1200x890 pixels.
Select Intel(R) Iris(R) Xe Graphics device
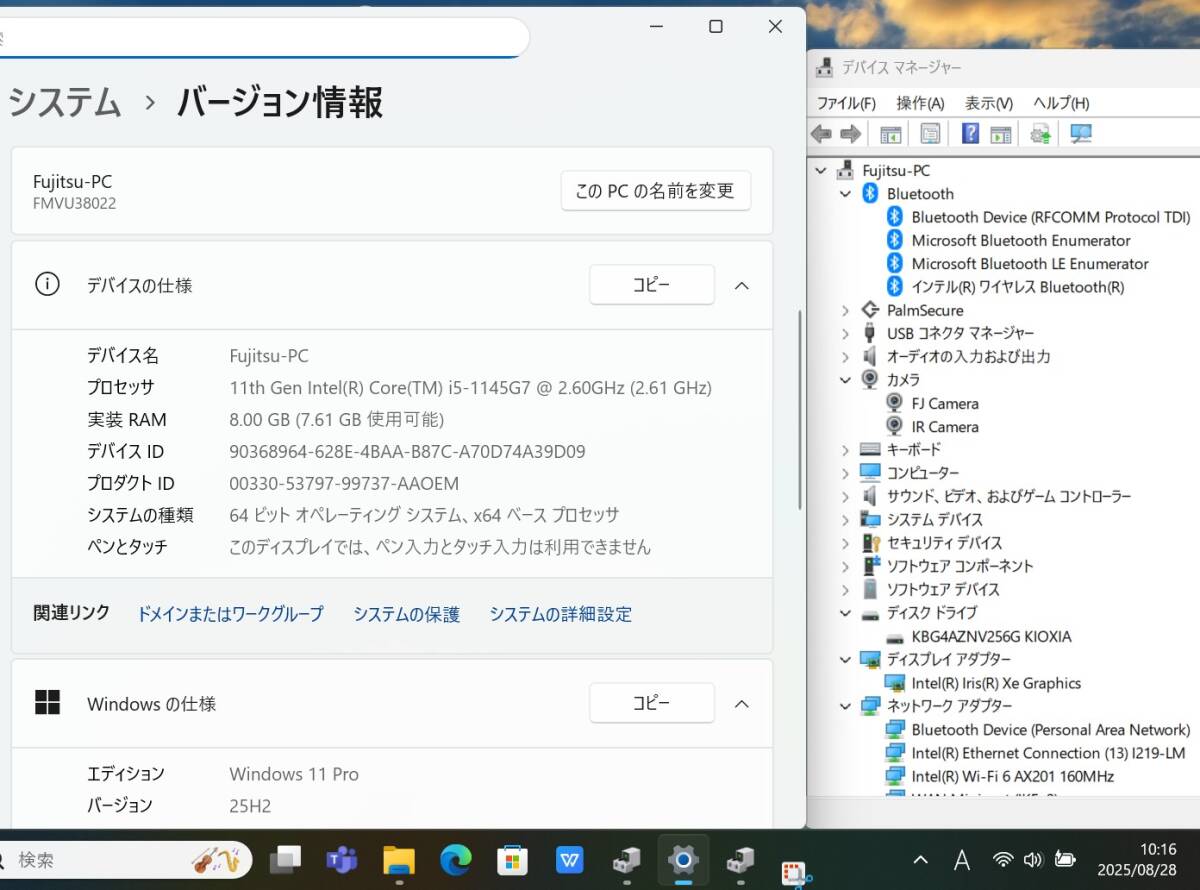click(x=995, y=683)
